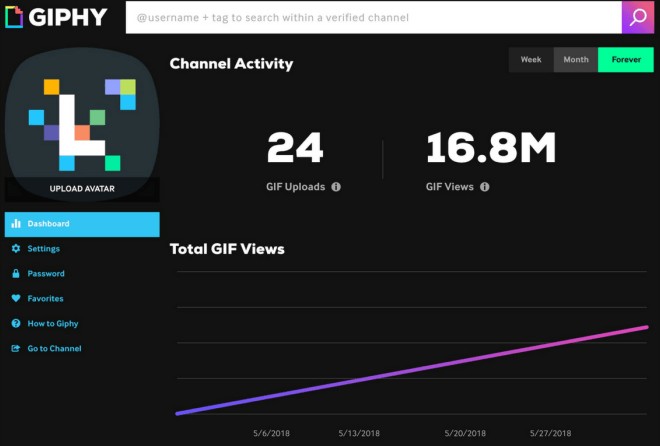Switch activity range to Month
Image resolution: width=660 pixels, height=446 pixels.
(576, 60)
